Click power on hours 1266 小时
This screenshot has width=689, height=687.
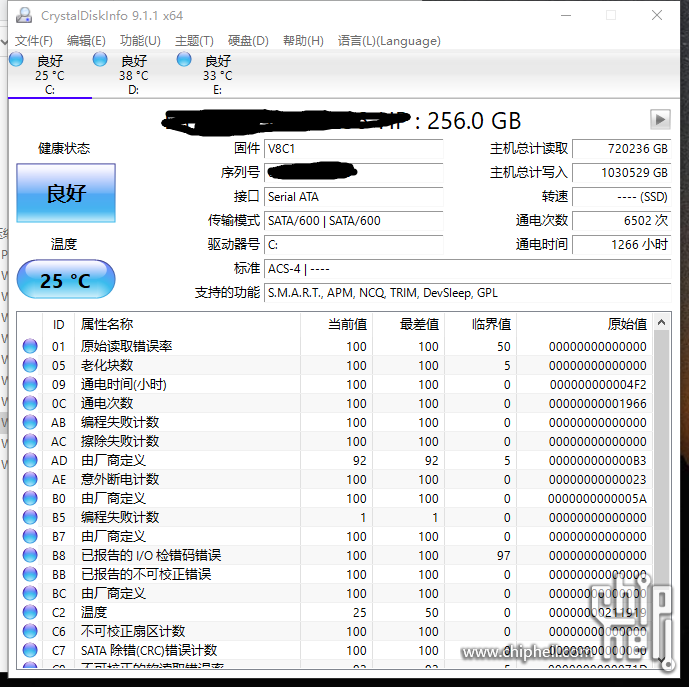point(622,244)
